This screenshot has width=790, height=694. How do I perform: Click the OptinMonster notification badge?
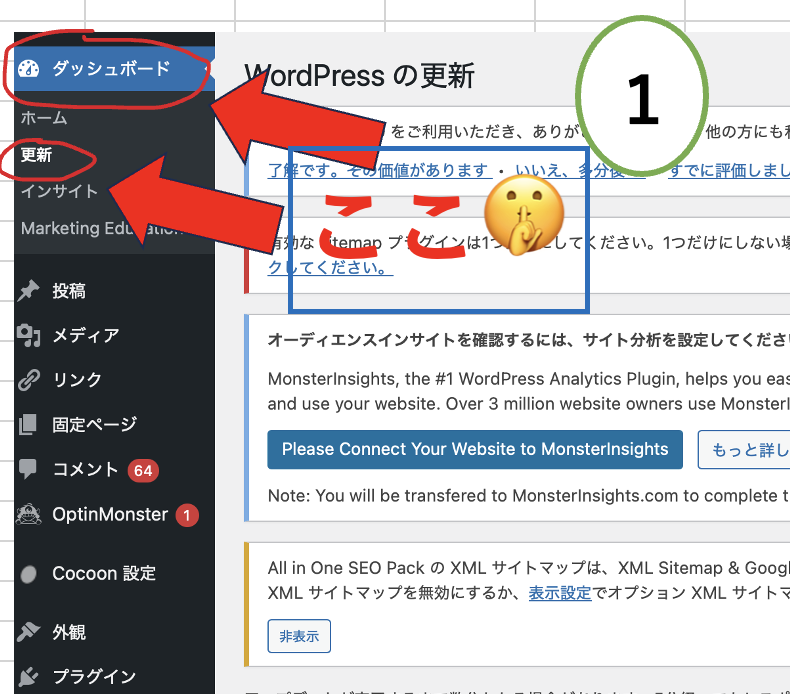pyautogui.click(x=187, y=516)
